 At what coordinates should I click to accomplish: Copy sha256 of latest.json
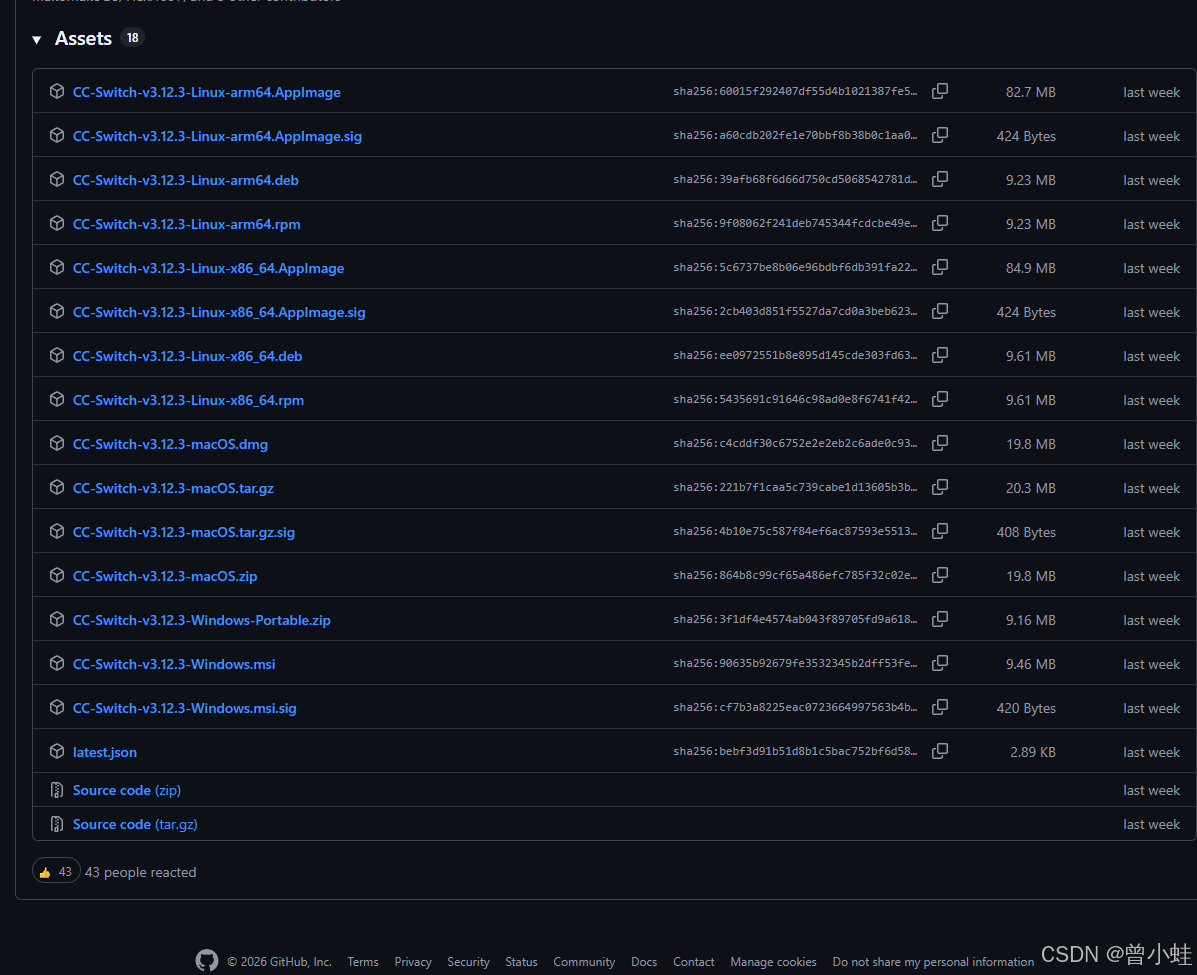pos(940,751)
